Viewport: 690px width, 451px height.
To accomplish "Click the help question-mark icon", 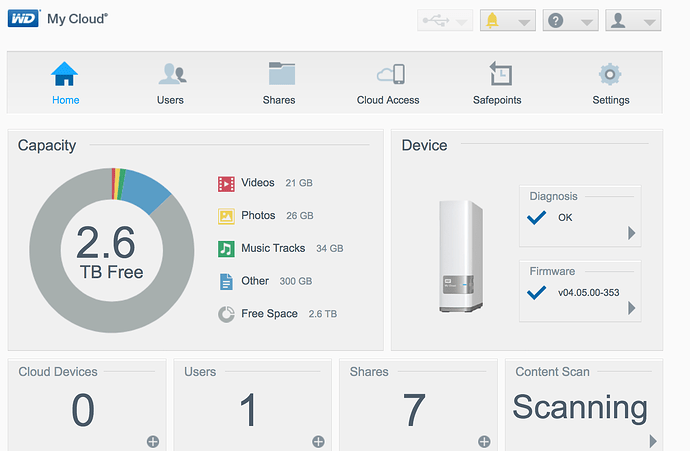I will click(556, 20).
